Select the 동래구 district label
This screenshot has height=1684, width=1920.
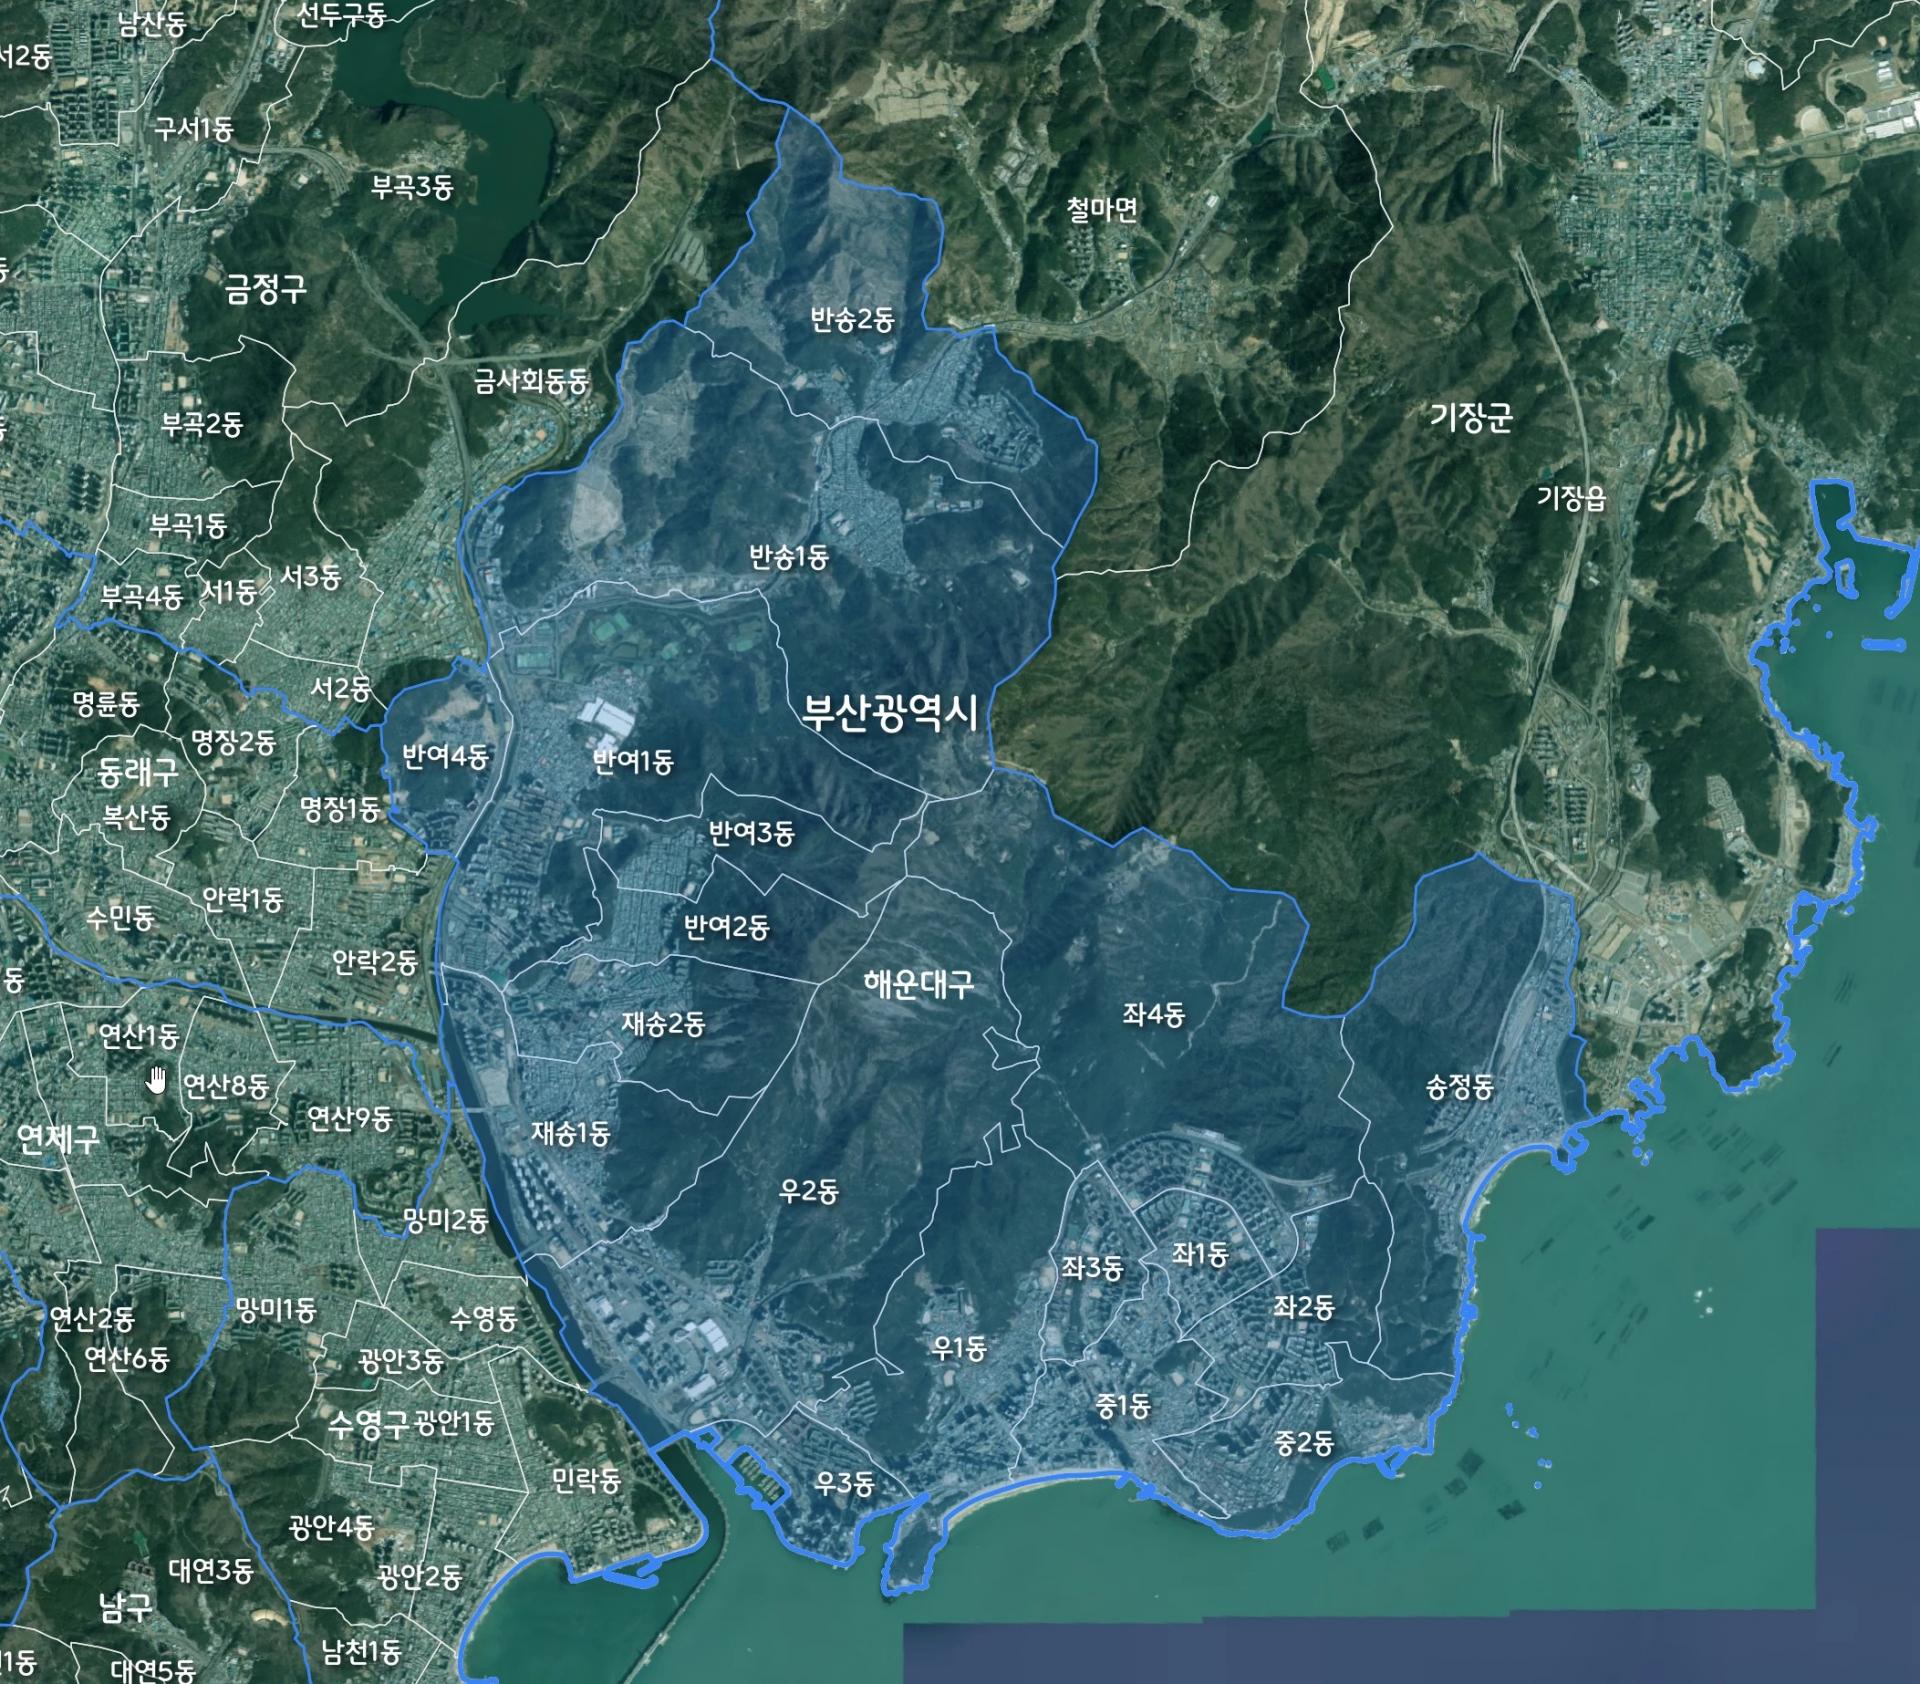click(x=138, y=771)
